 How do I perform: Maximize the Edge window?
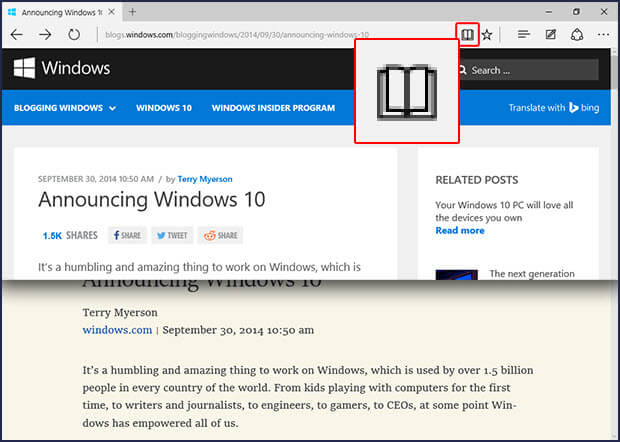[576, 12]
